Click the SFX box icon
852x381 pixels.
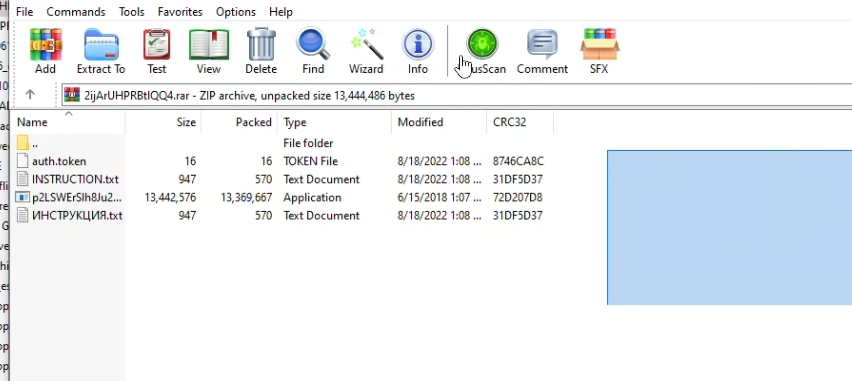click(x=599, y=45)
